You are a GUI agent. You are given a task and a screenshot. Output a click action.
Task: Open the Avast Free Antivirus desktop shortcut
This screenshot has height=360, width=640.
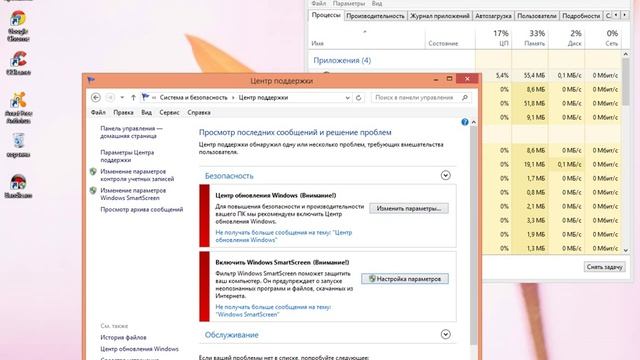18,108
